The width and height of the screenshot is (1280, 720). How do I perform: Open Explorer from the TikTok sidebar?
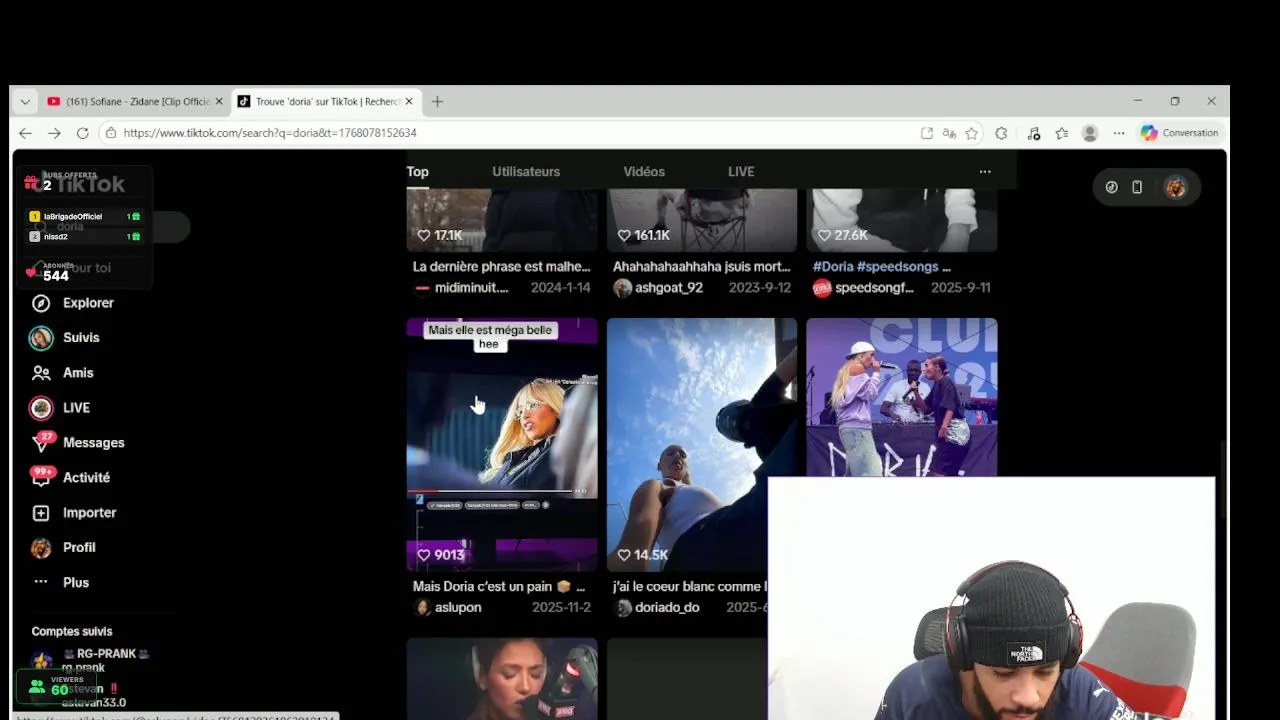tap(72, 303)
